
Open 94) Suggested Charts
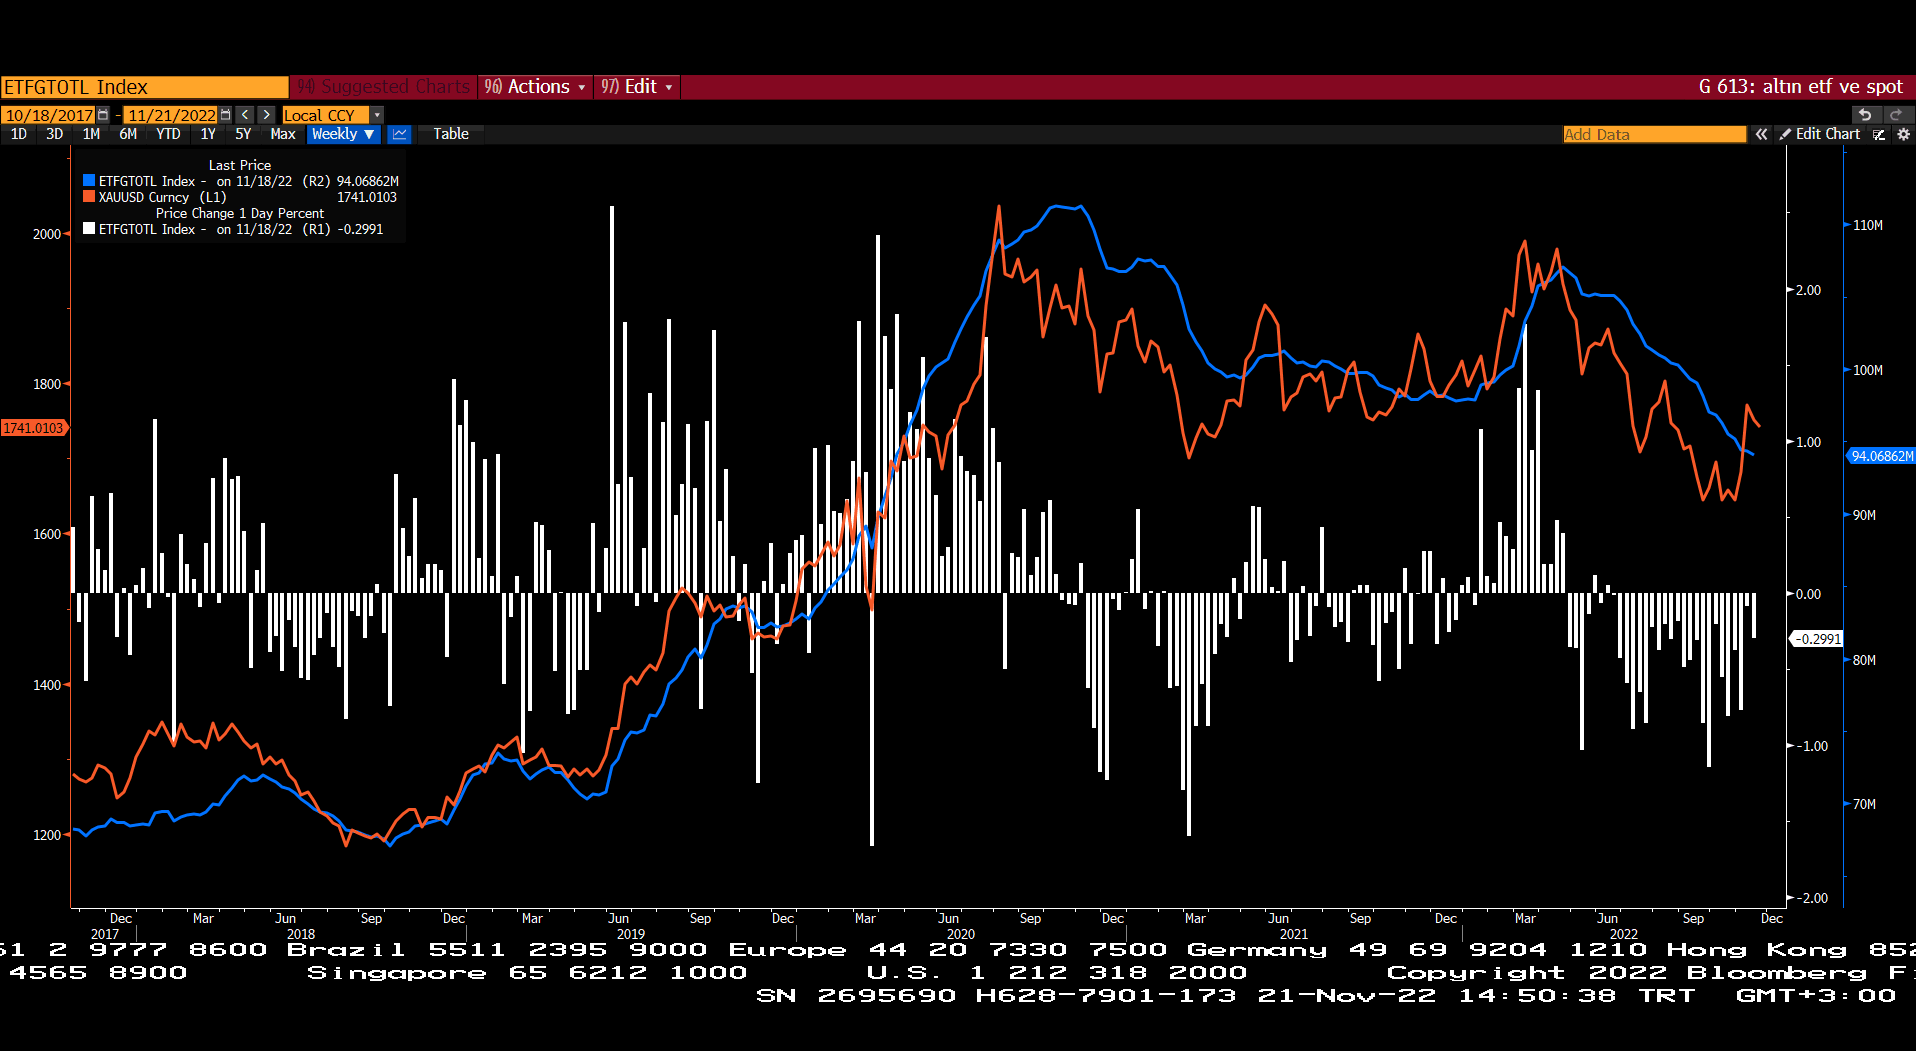[384, 87]
